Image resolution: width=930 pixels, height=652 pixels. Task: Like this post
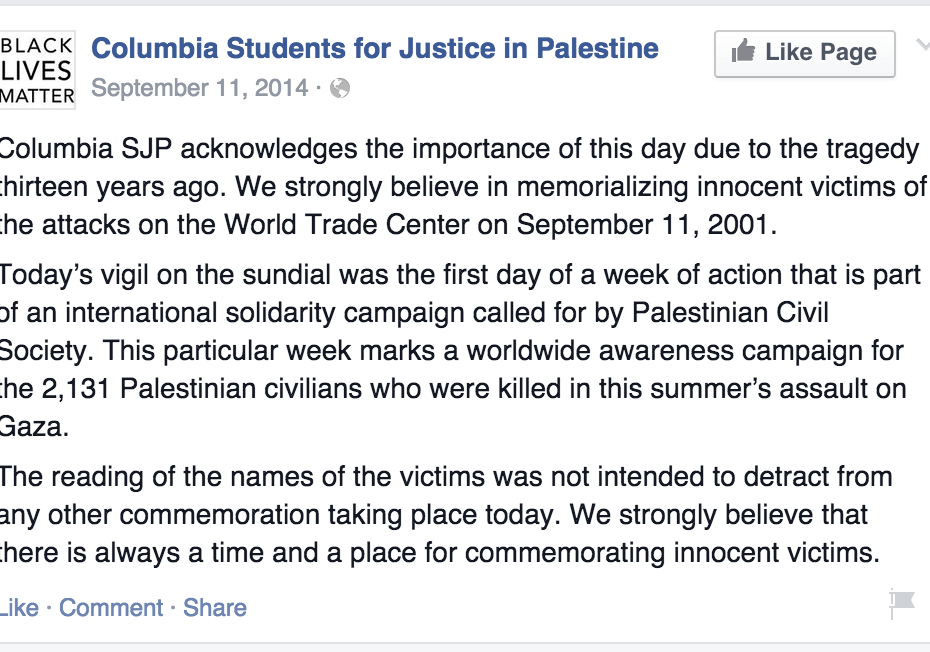[x=19, y=608]
